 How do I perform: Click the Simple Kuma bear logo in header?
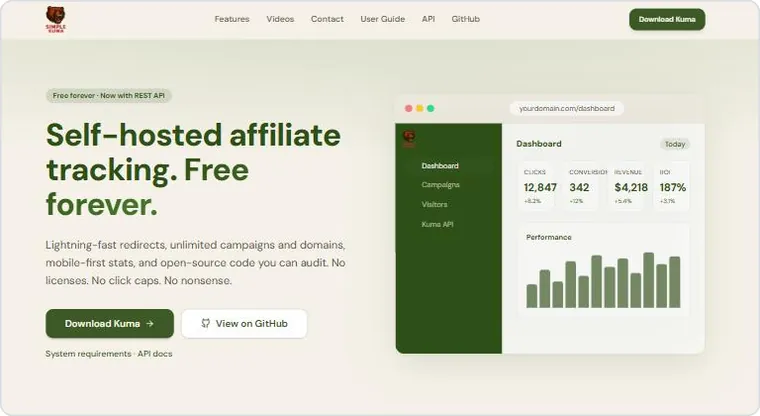point(56,19)
